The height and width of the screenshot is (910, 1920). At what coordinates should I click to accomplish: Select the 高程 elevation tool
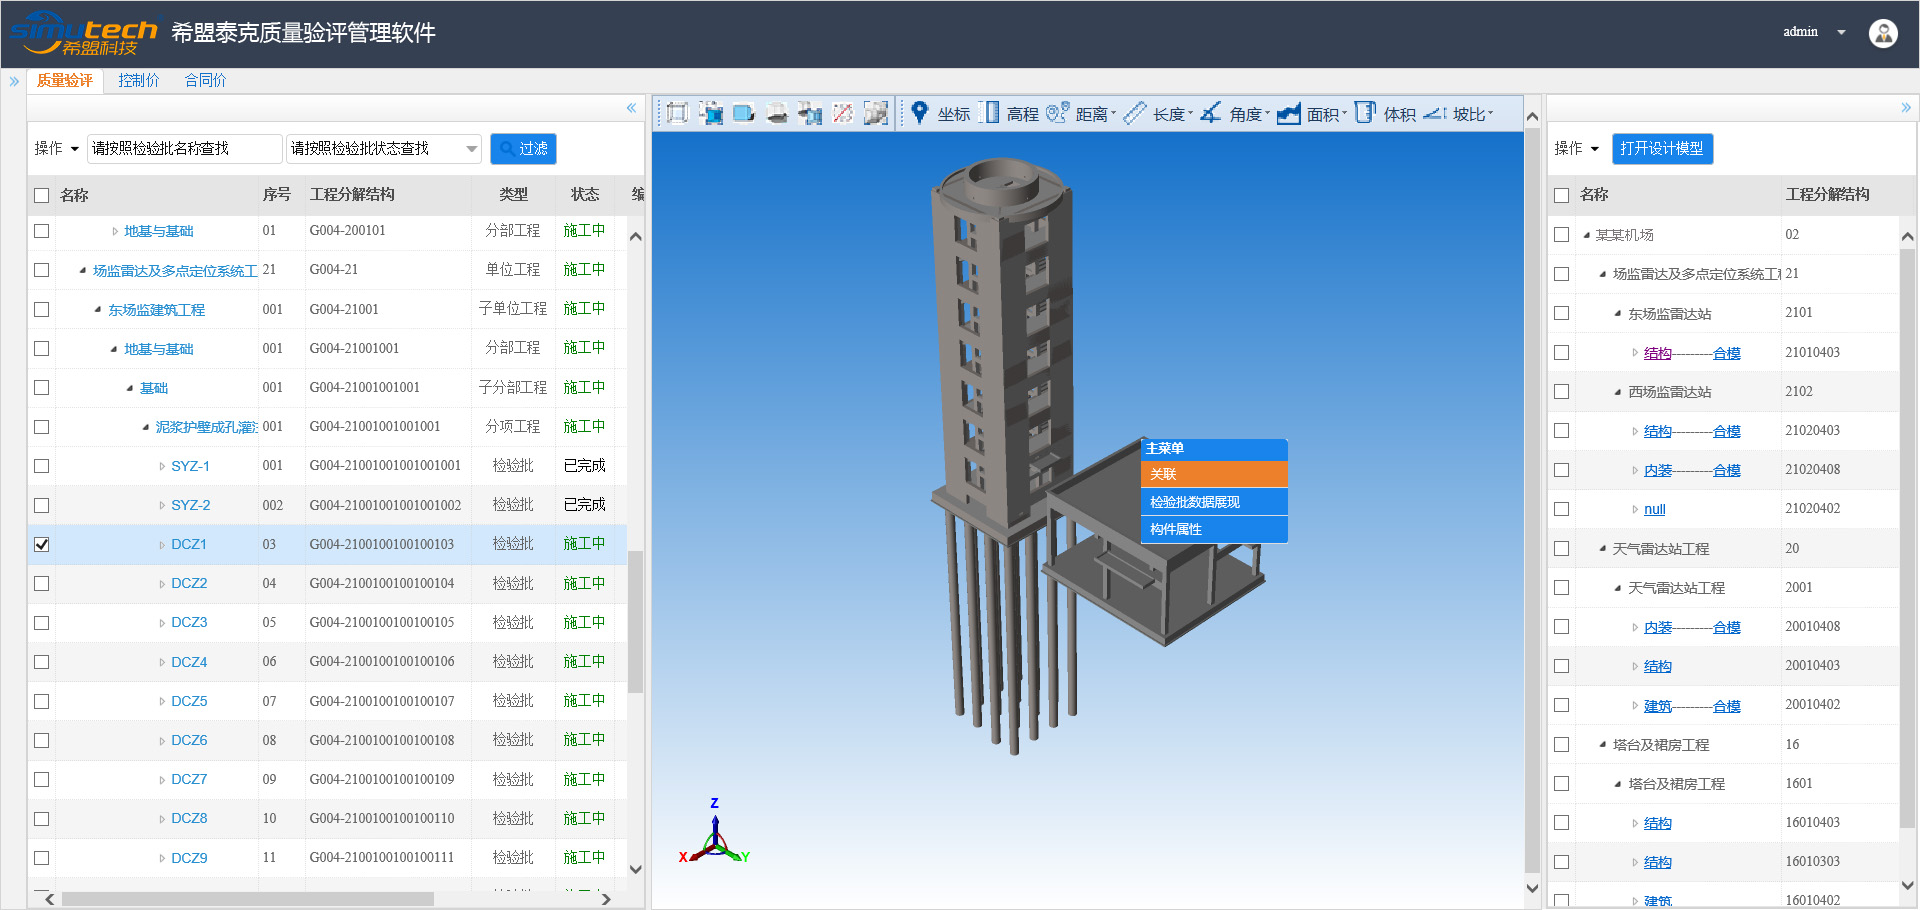click(x=1009, y=114)
